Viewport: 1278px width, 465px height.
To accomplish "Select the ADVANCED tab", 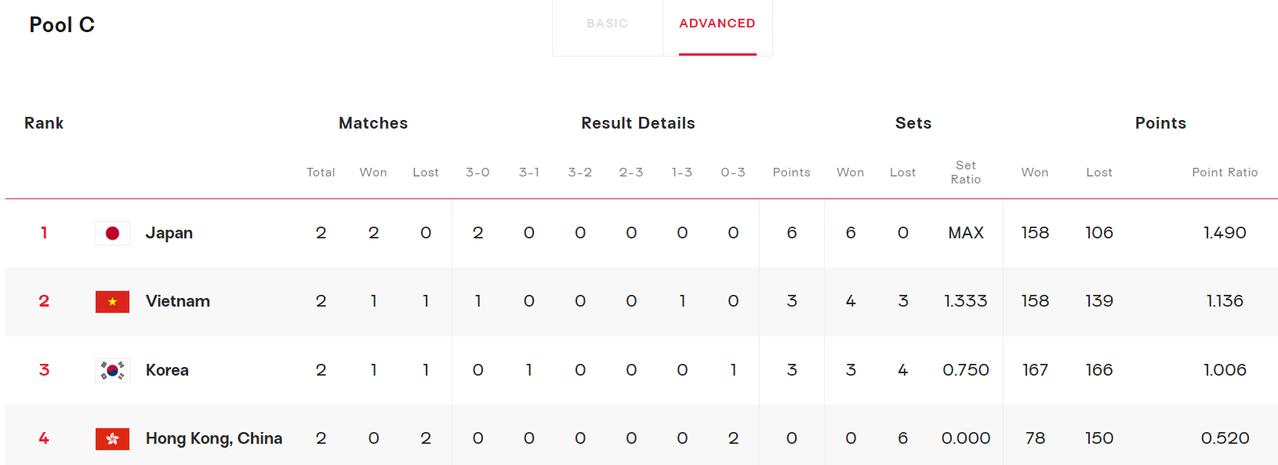I will pyautogui.click(x=717, y=23).
